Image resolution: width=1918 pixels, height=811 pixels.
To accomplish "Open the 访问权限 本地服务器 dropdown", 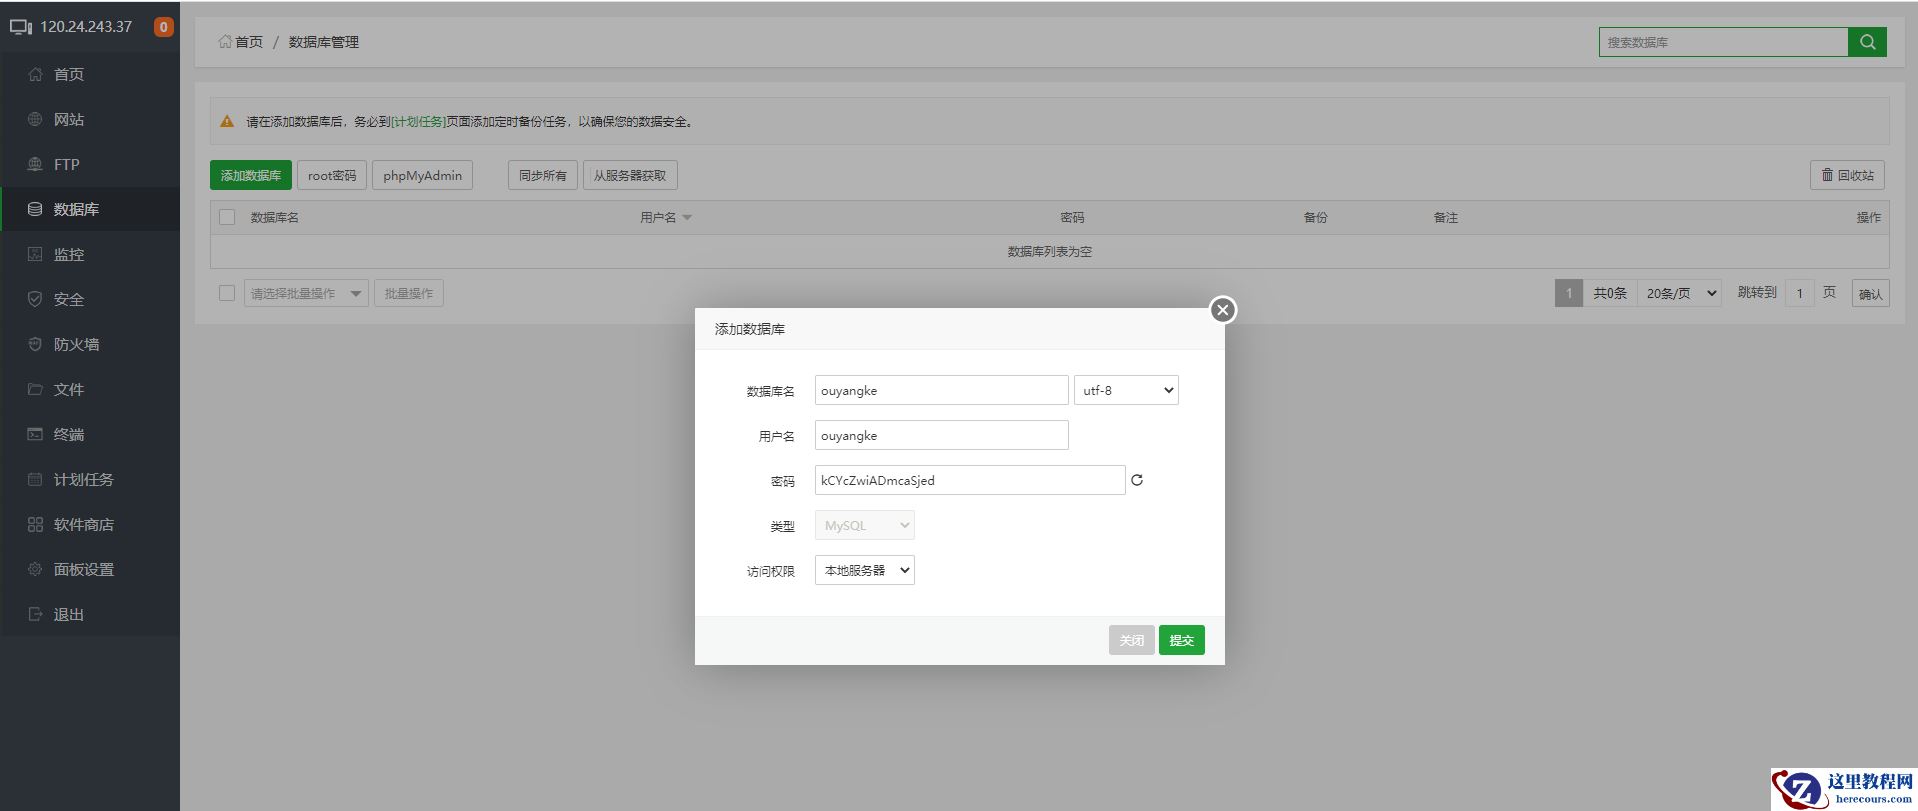I will [x=865, y=570].
